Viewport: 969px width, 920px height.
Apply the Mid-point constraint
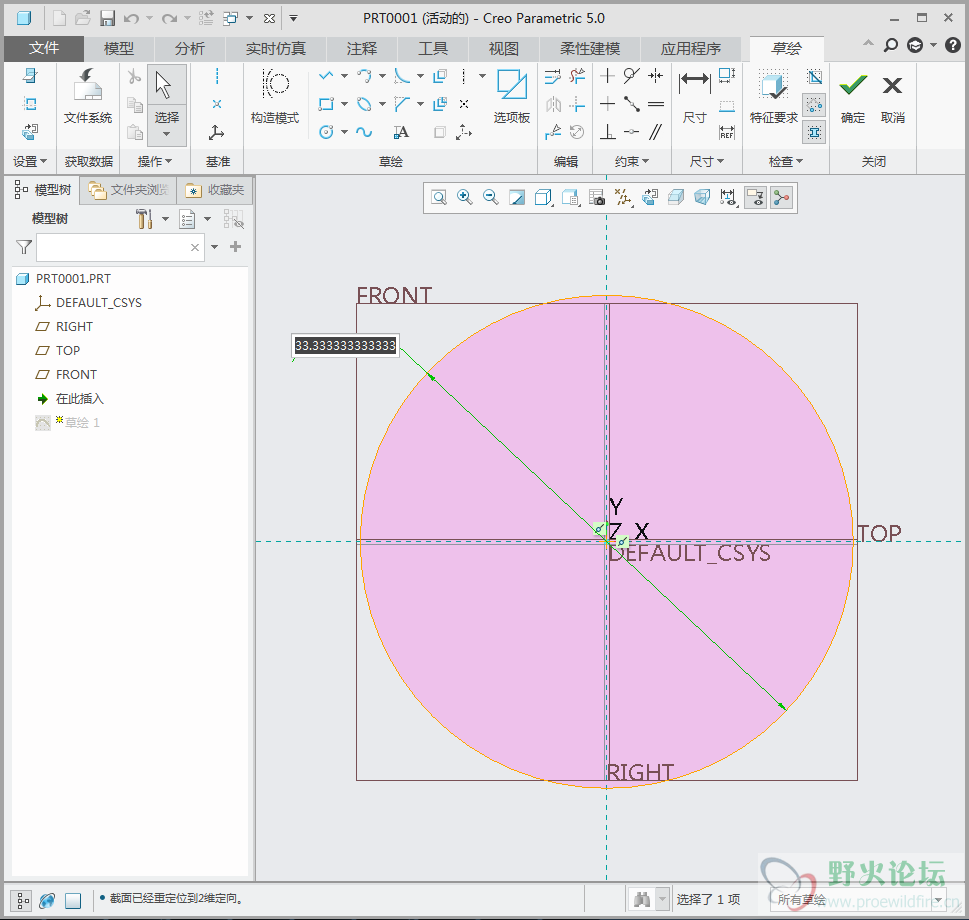[x=631, y=104]
